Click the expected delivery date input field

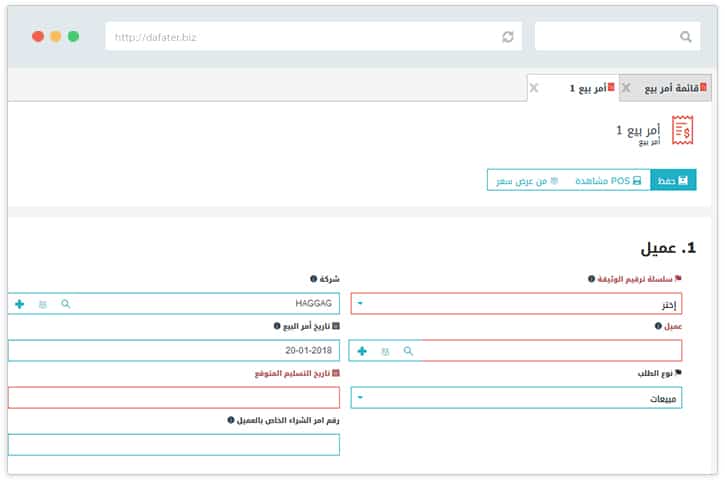[x=174, y=398]
